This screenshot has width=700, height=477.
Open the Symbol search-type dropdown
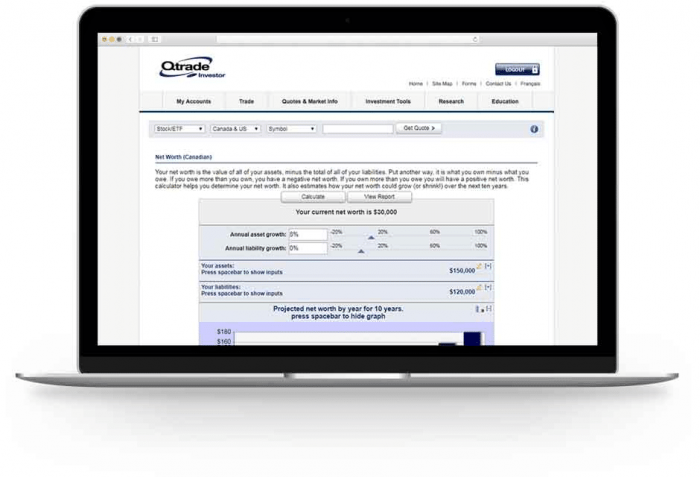[292, 129]
